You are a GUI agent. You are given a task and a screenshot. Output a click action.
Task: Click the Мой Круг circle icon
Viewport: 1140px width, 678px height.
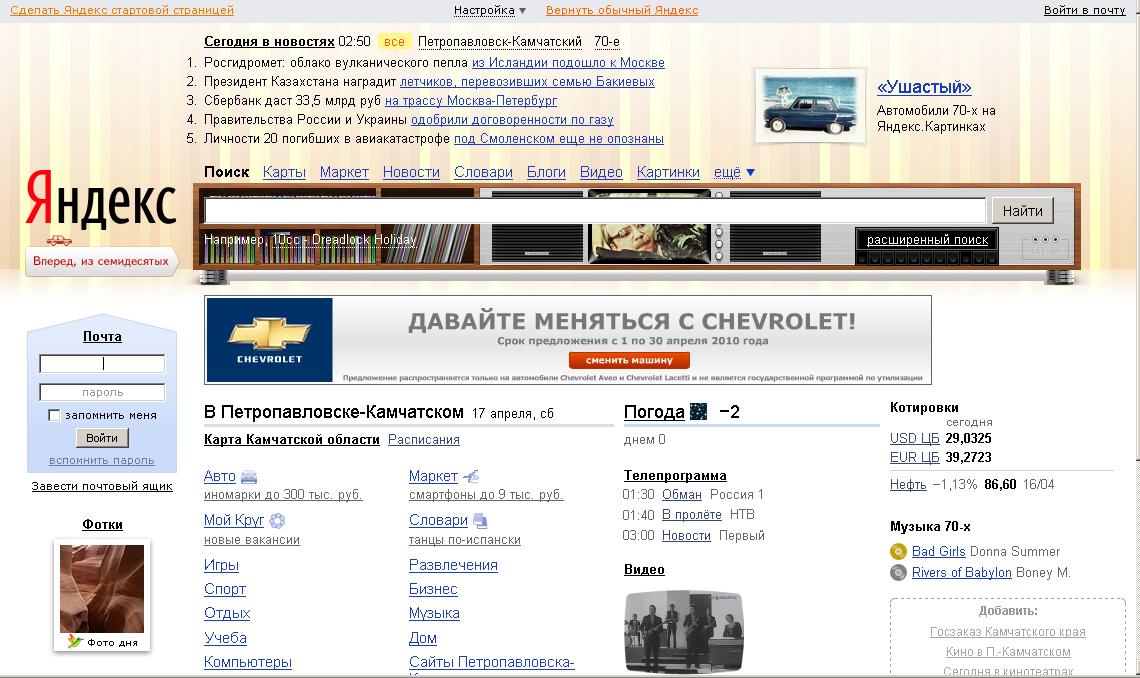coord(277,520)
